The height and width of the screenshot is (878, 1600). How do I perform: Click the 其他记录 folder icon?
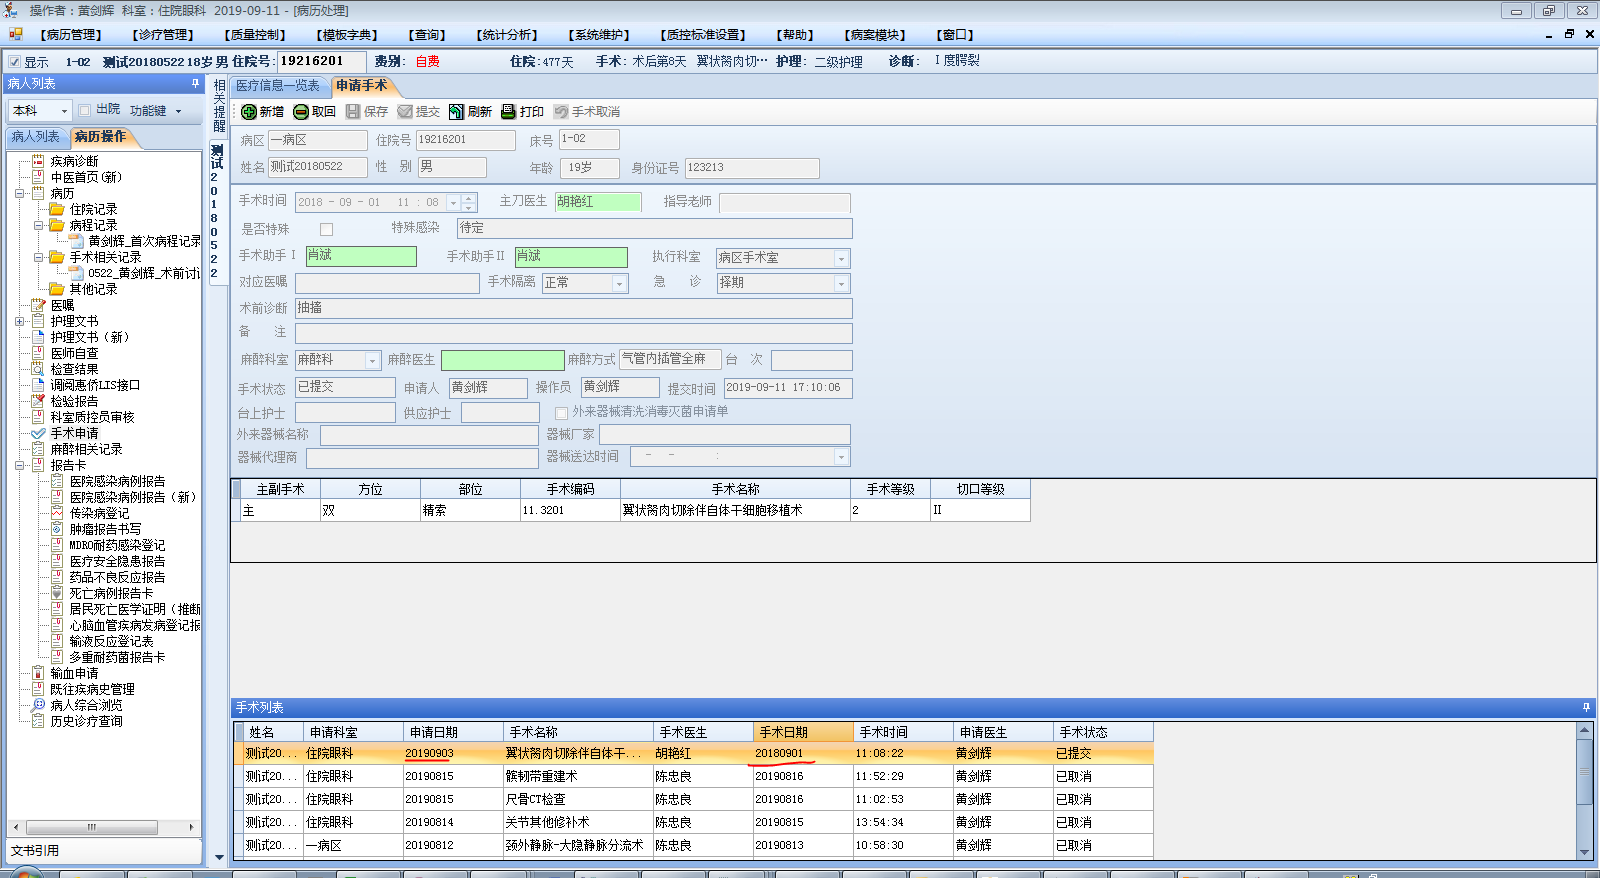[57, 289]
